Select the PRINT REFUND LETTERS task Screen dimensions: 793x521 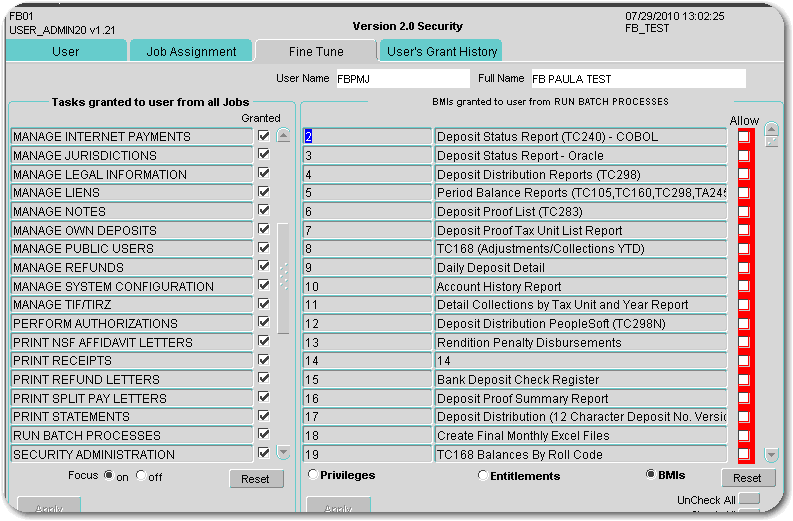click(131, 379)
